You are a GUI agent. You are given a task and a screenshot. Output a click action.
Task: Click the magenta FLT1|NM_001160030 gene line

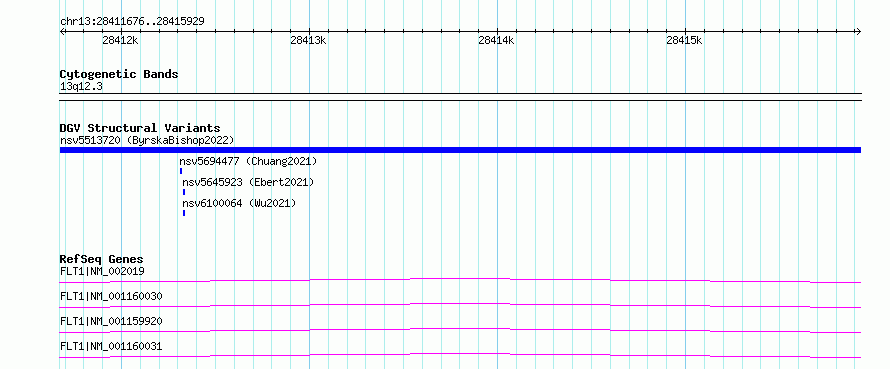pos(460,304)
